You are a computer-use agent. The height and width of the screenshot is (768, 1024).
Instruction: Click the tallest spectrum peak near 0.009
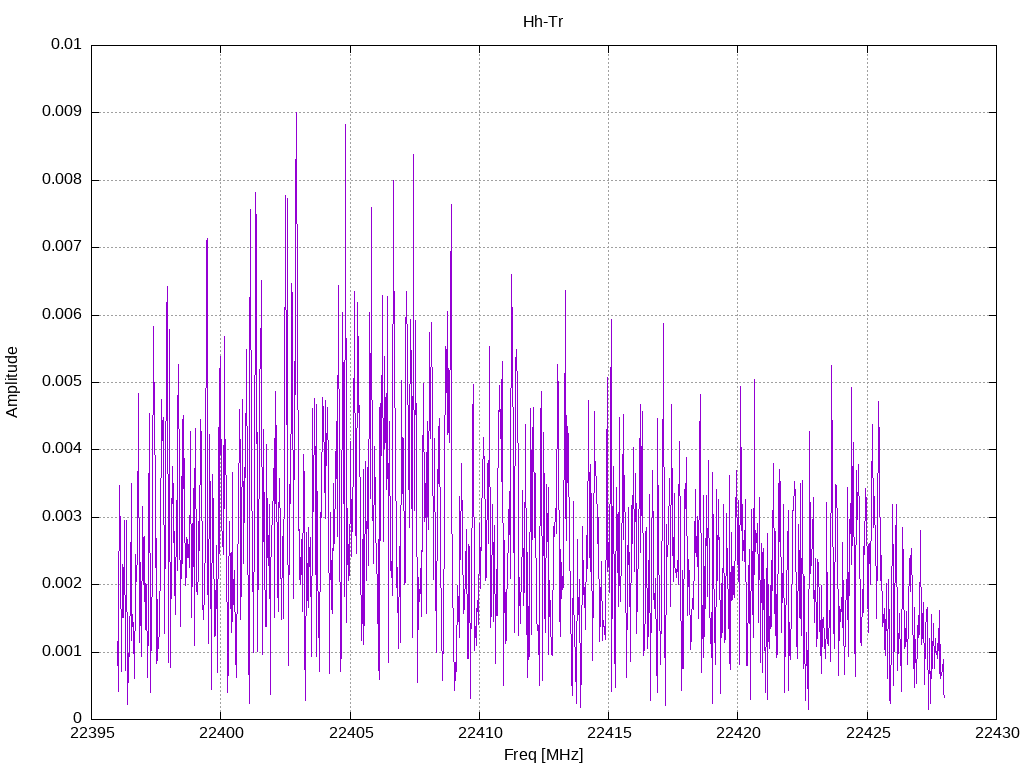(x=296, y=114)
